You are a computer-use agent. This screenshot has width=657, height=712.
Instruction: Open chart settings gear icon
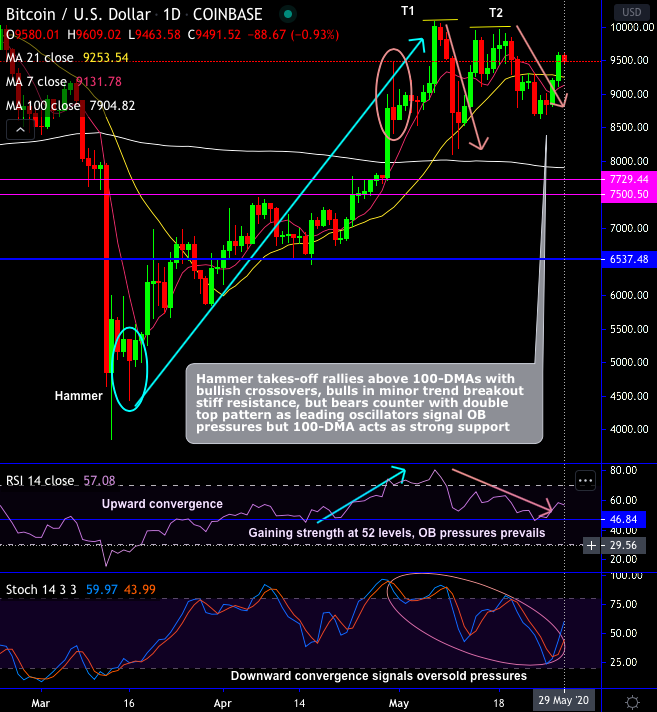pyautogui.click(x=632, y=702)
